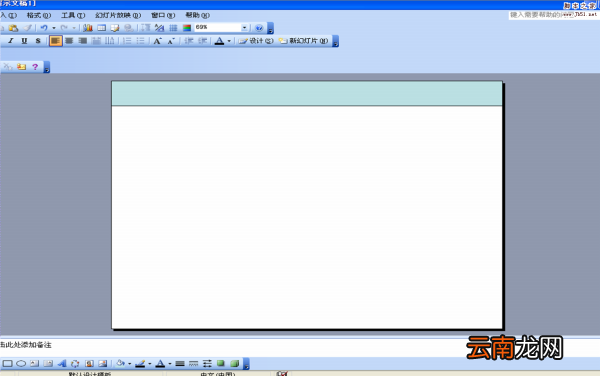The image size is (600, 376).
Task: Toggle the Numbering list icon
Action: tap(127, 41)
